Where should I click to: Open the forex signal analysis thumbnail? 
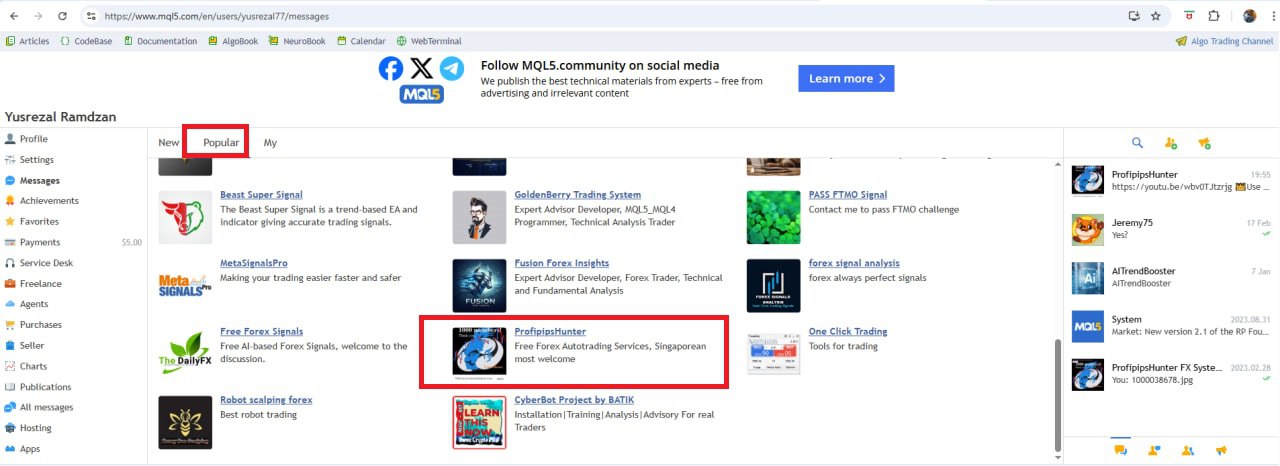coord(773,285)
